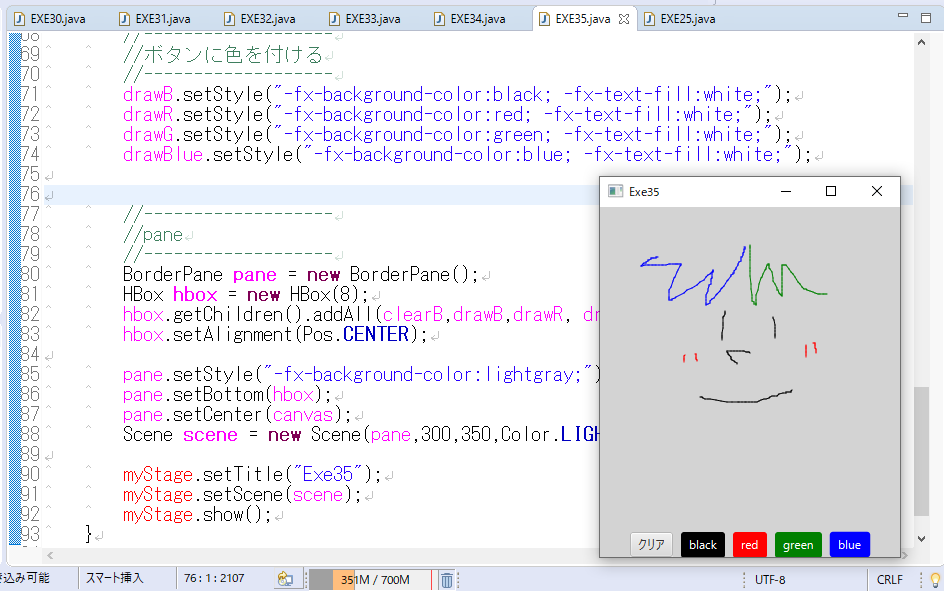The image size is (944, 591).
Task: Click the comment ボタンに色を付ける on line 69
Action: coord(223,55)
